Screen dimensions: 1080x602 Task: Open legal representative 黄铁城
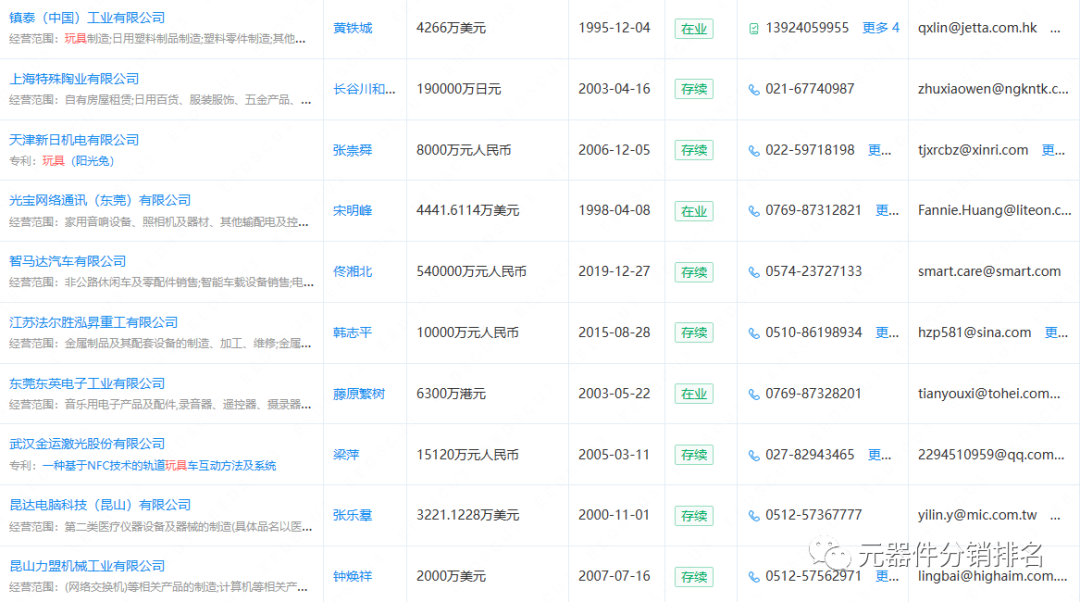coord(353,28)
